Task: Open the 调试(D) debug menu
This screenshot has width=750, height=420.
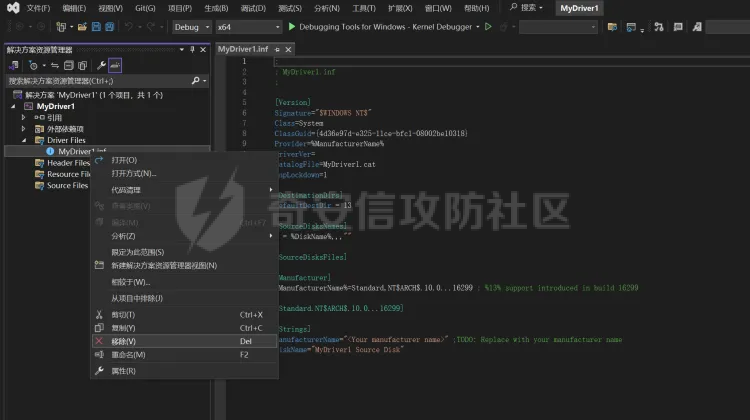Action: tap(253, 8)
